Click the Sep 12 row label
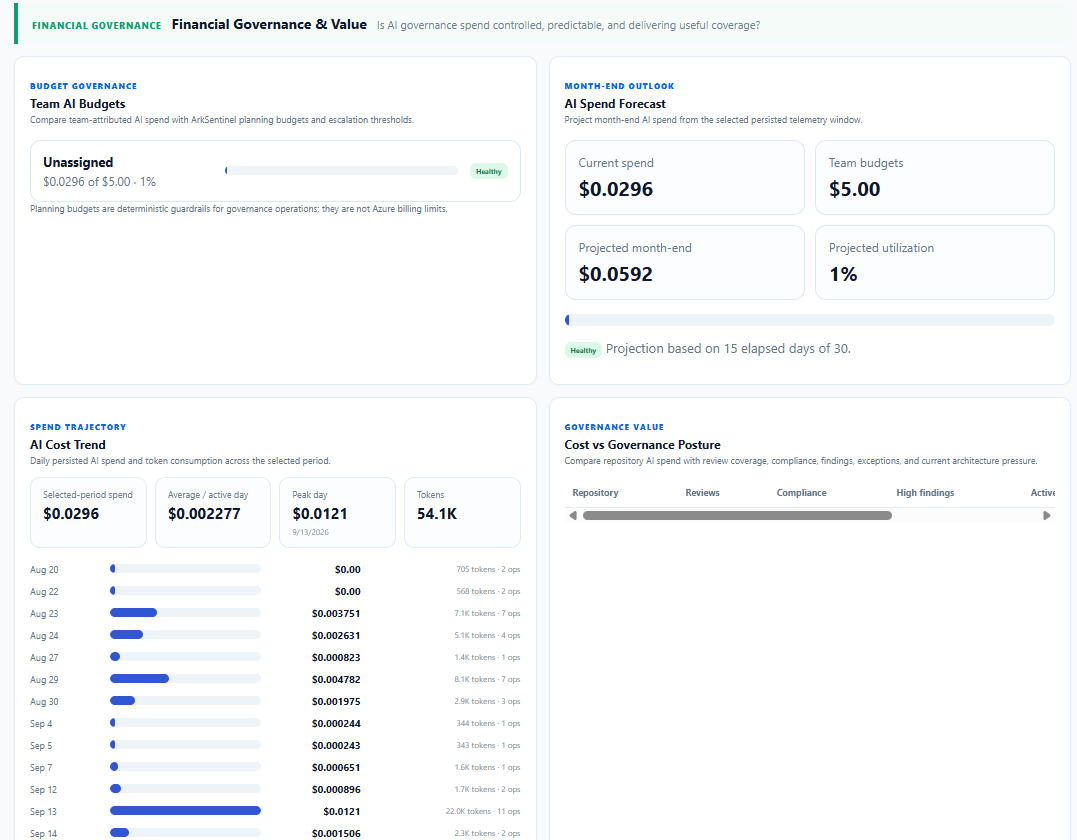This screenshot has height=840, width=1077. point(43,789)
